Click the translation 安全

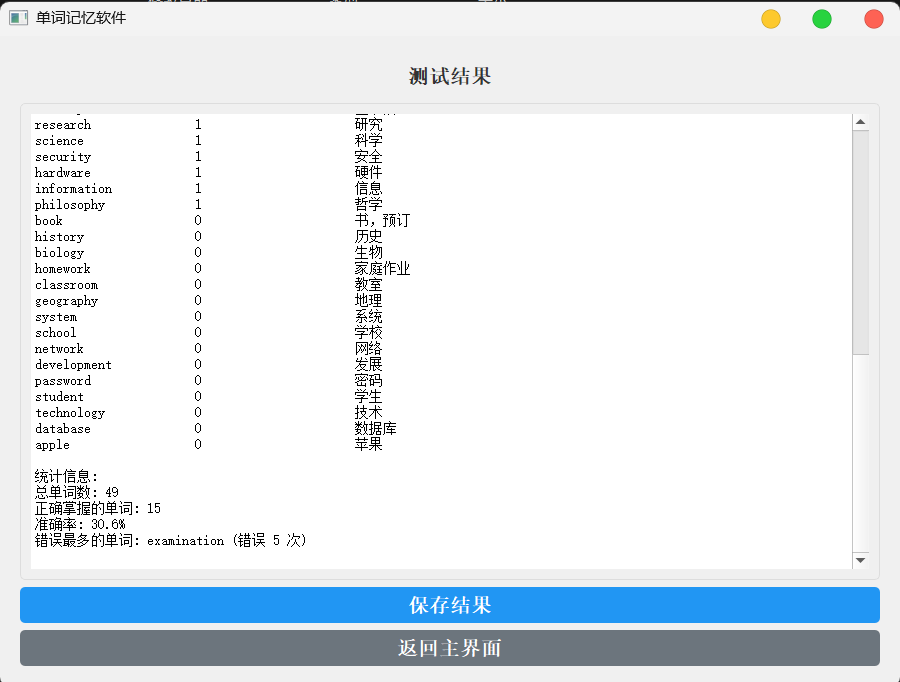[368, 157]
